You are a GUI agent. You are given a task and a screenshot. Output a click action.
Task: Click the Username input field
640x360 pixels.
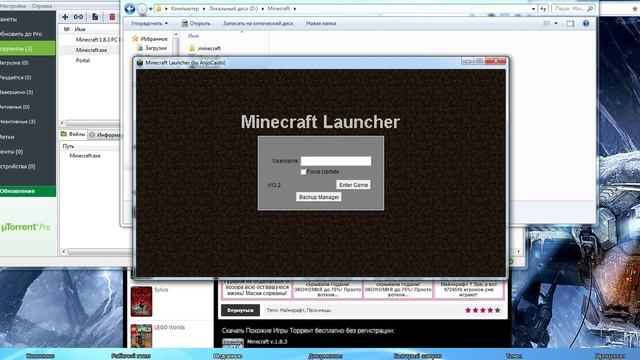coord(336,161)
